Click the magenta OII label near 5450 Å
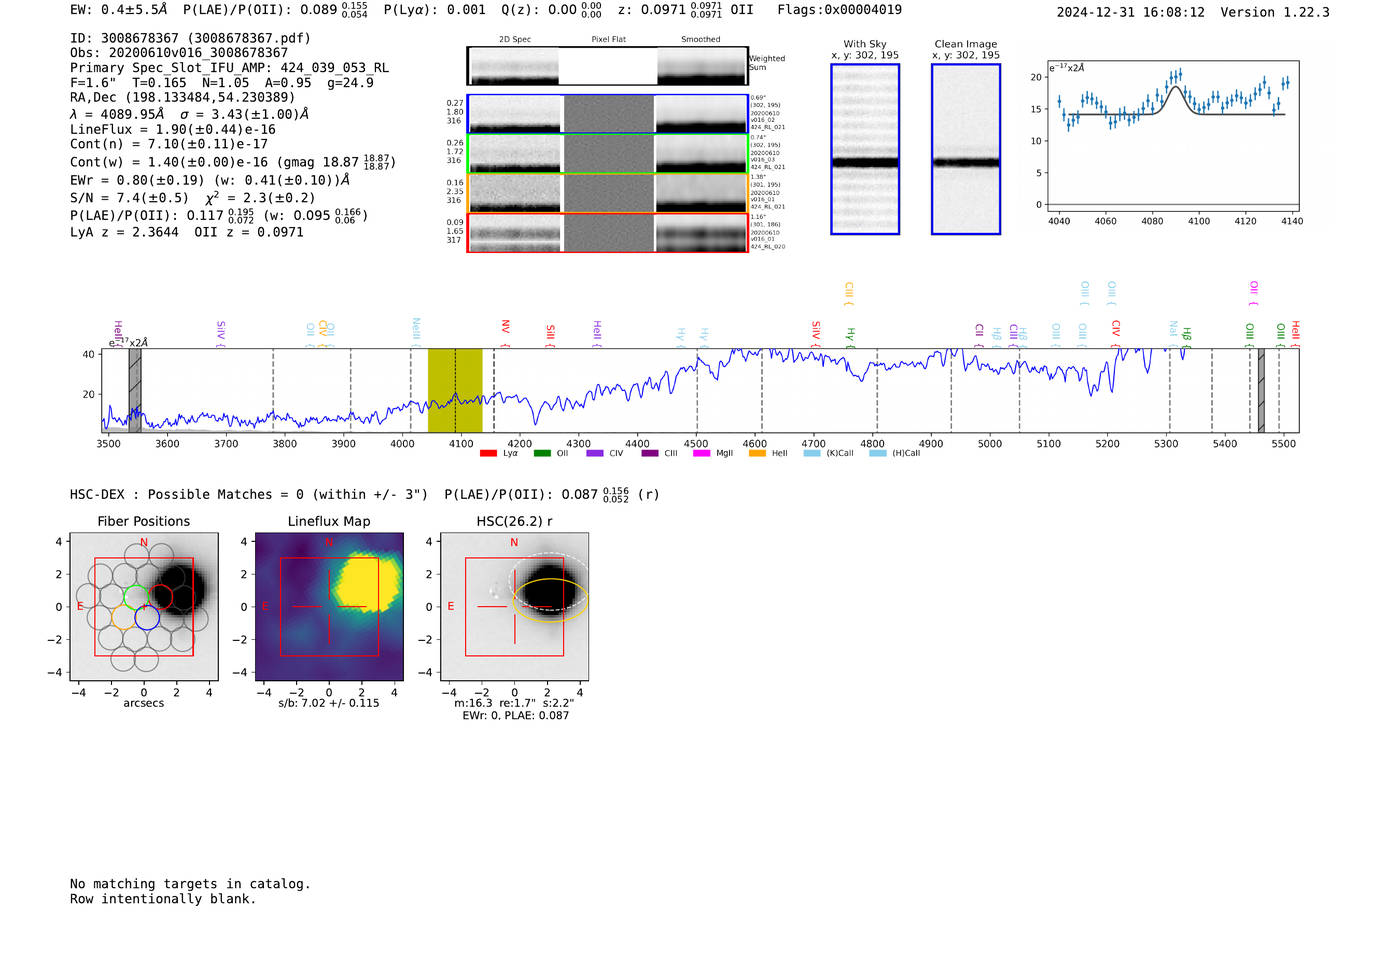 (1254, 292)
